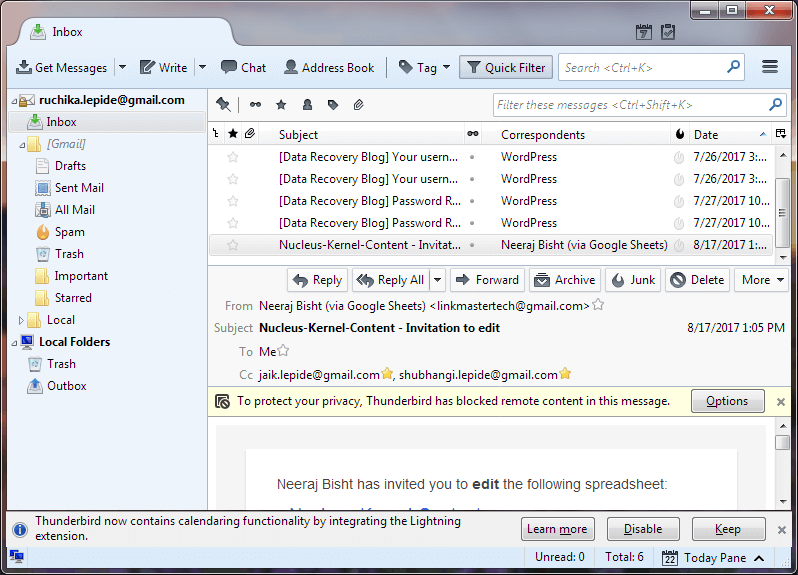Open the More actions dropdown
Image resolution: width=798 pixels, height=575 pixels.
762,280
